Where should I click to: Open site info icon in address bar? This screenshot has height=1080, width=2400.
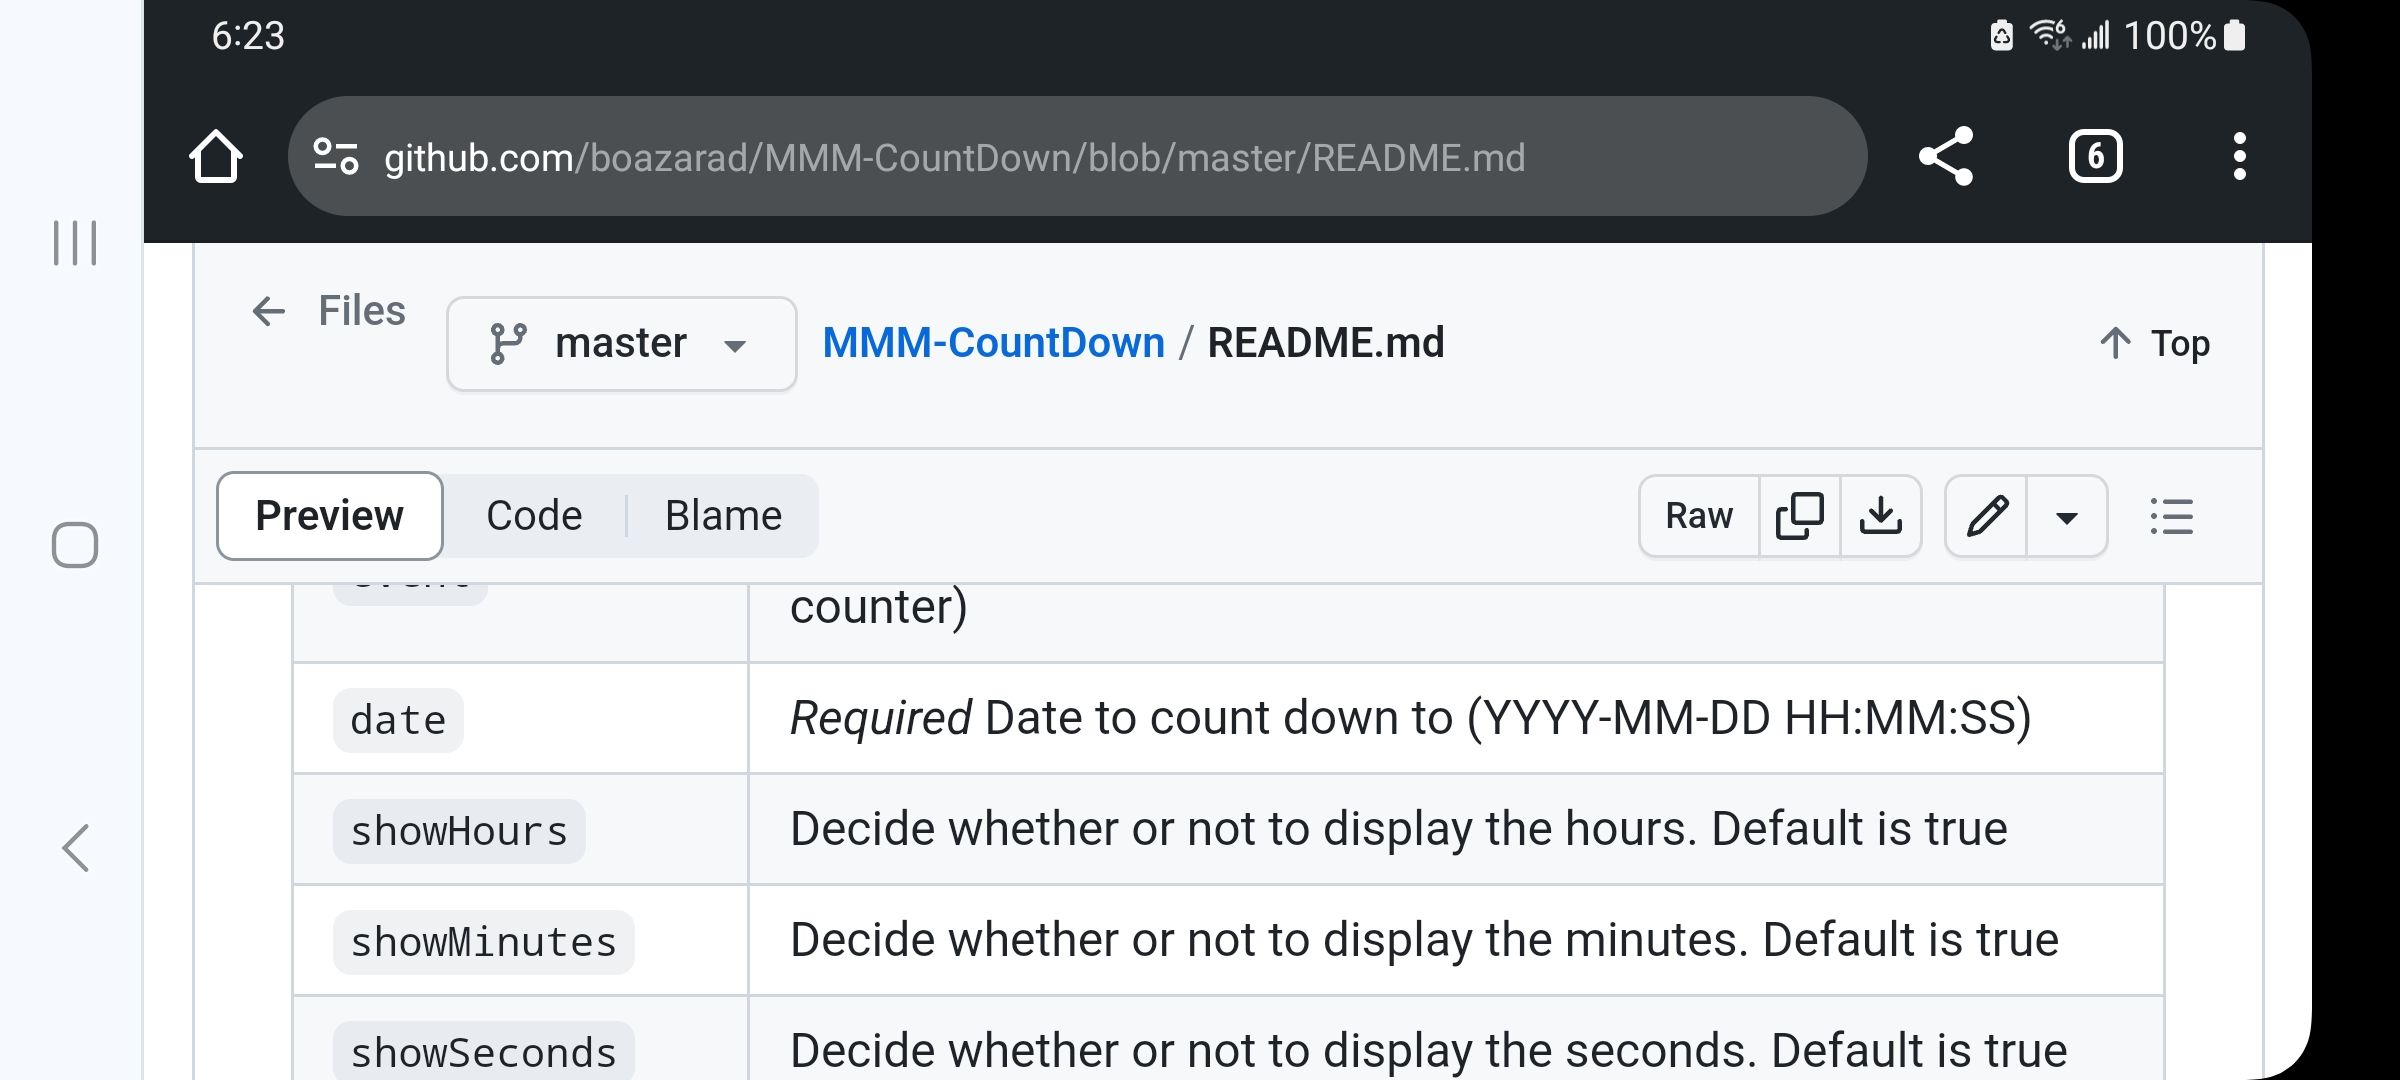click(336, 157)
